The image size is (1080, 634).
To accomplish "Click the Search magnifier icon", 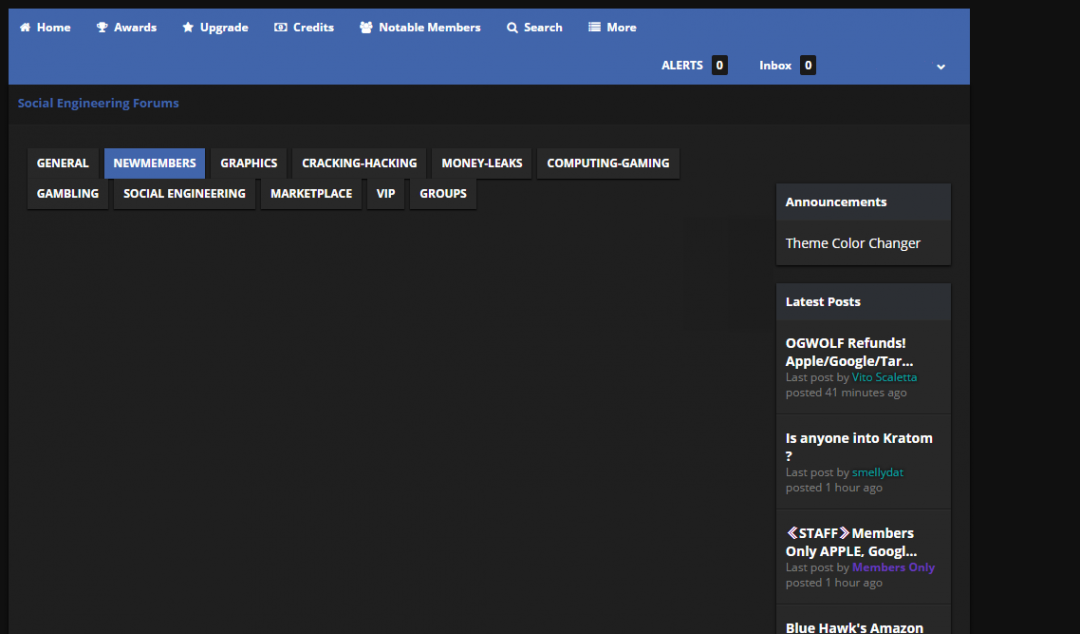I will (x=512, y=28).
